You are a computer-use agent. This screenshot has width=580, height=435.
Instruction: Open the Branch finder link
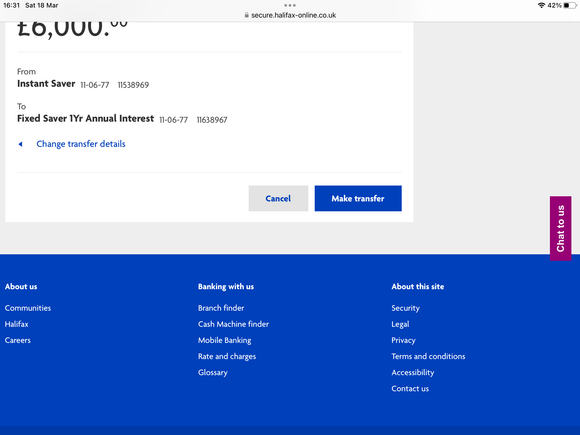click(x=221, y=308)
